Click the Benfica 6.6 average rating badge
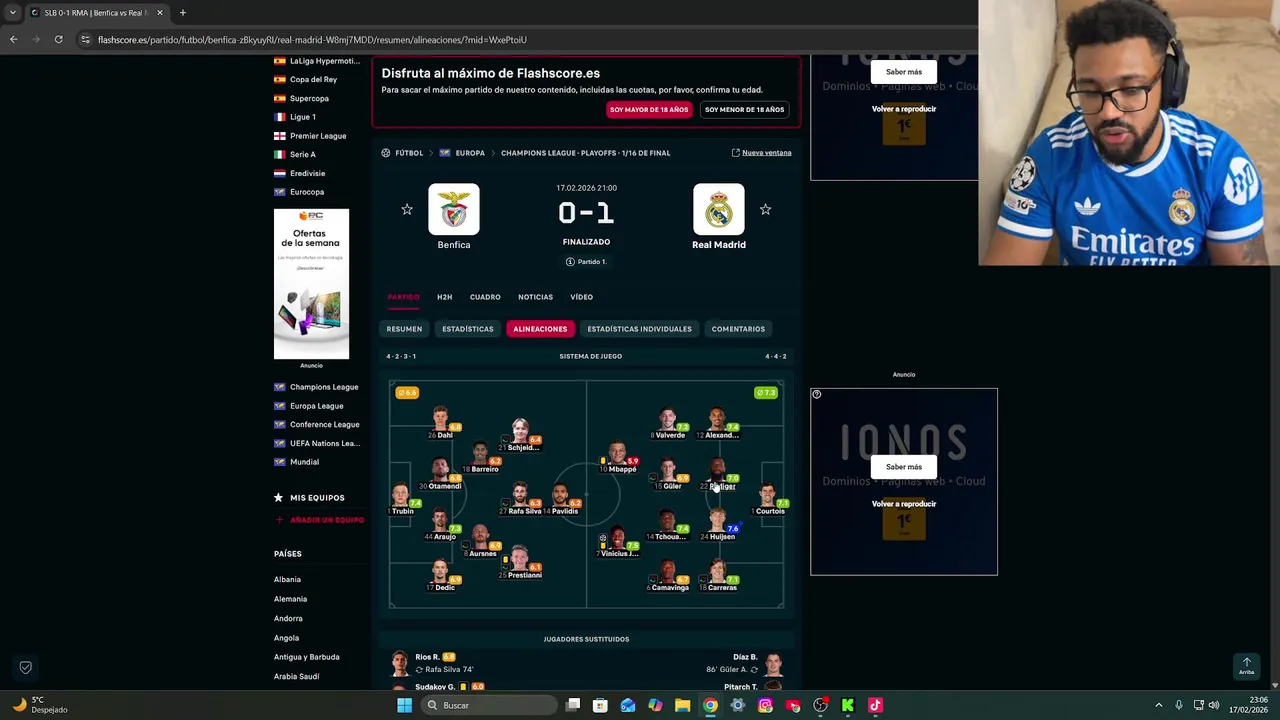This screenshot has height=720, width=1280. (x=407, y=393)
